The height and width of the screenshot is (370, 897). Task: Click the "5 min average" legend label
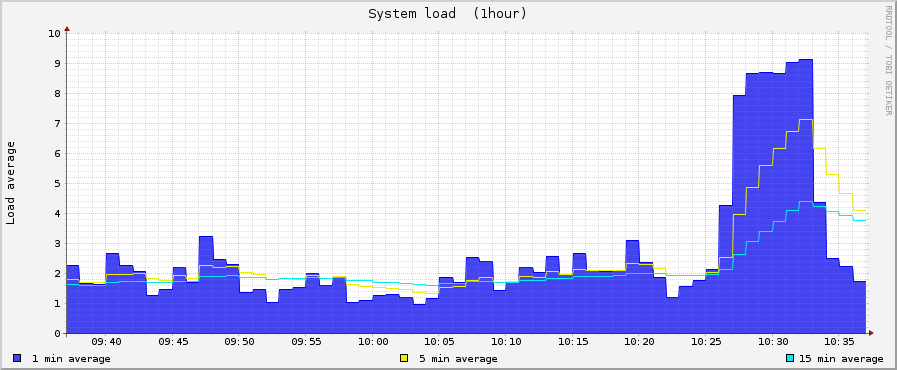point(458,359)
